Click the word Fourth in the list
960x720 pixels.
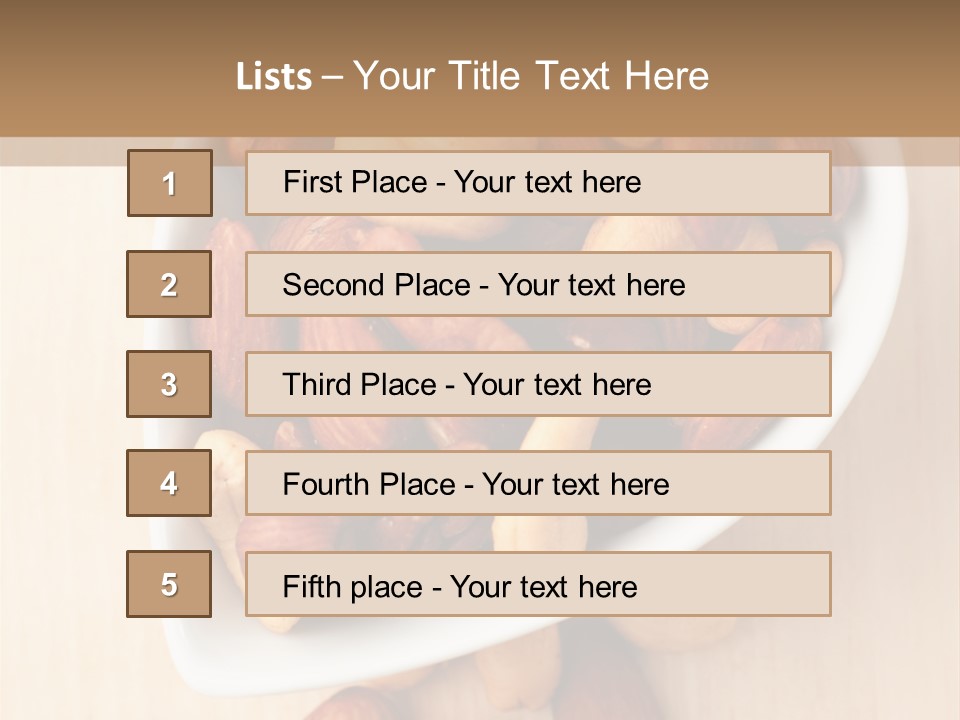(325, 484)
